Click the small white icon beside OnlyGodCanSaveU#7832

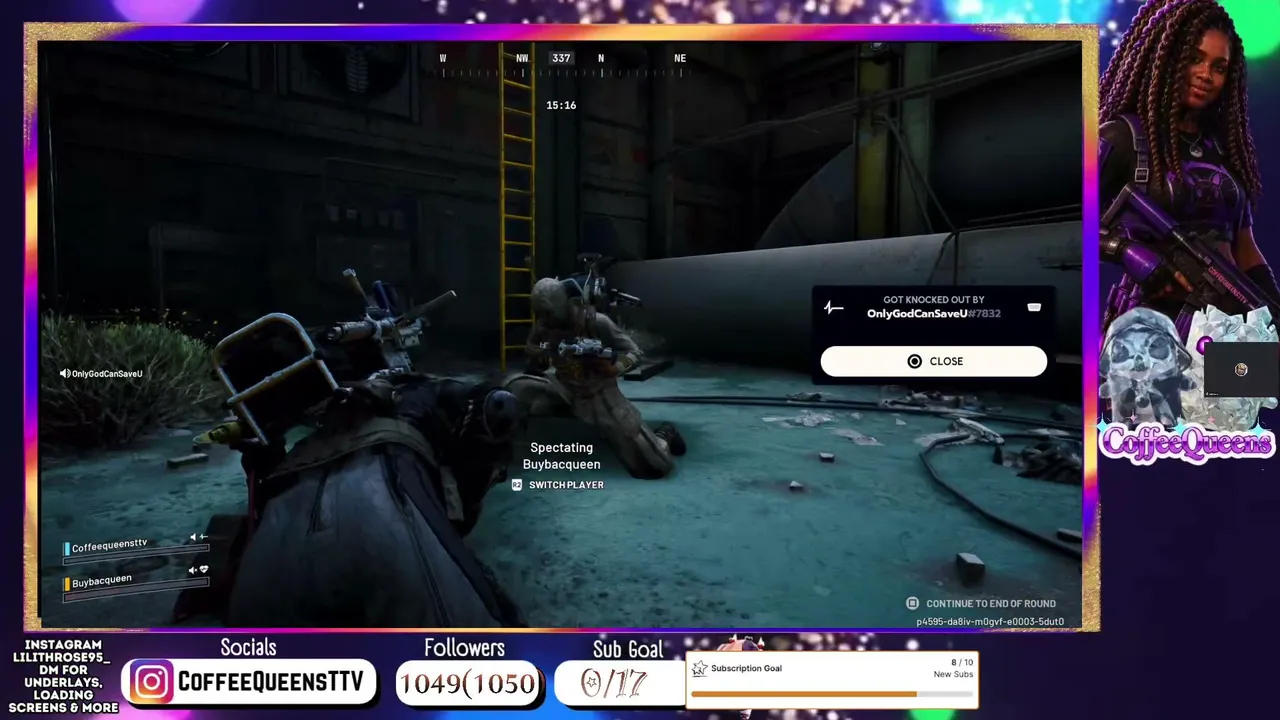pos(1034,307)
